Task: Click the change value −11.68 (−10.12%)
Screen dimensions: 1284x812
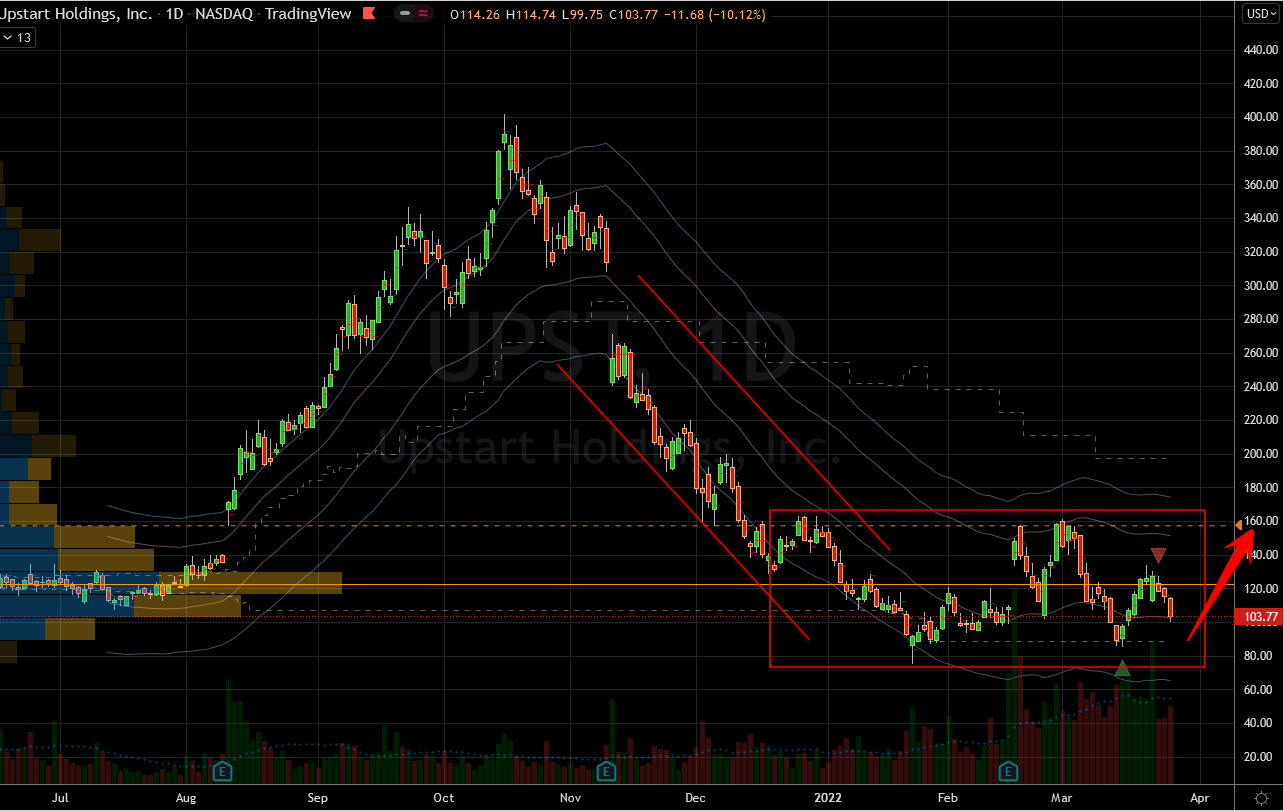Action: pos(714,14)
